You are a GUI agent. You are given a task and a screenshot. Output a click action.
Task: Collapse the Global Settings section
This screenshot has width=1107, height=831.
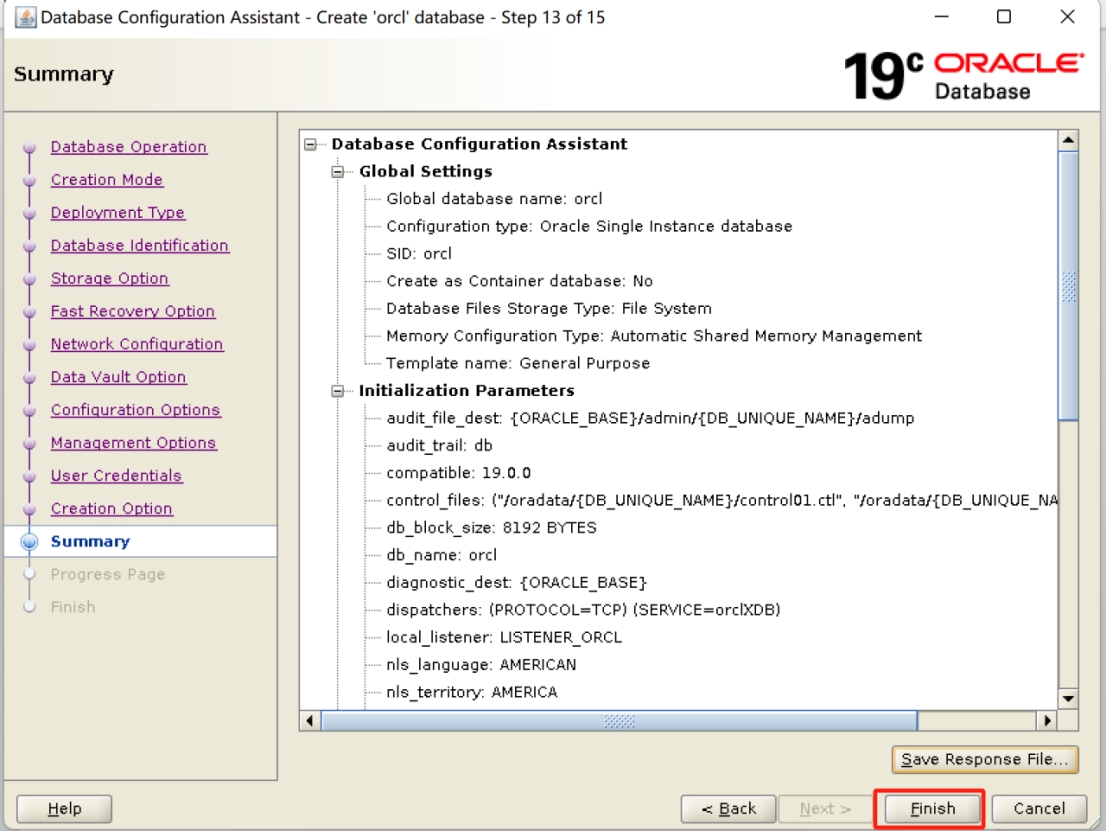tap(337, 172)
